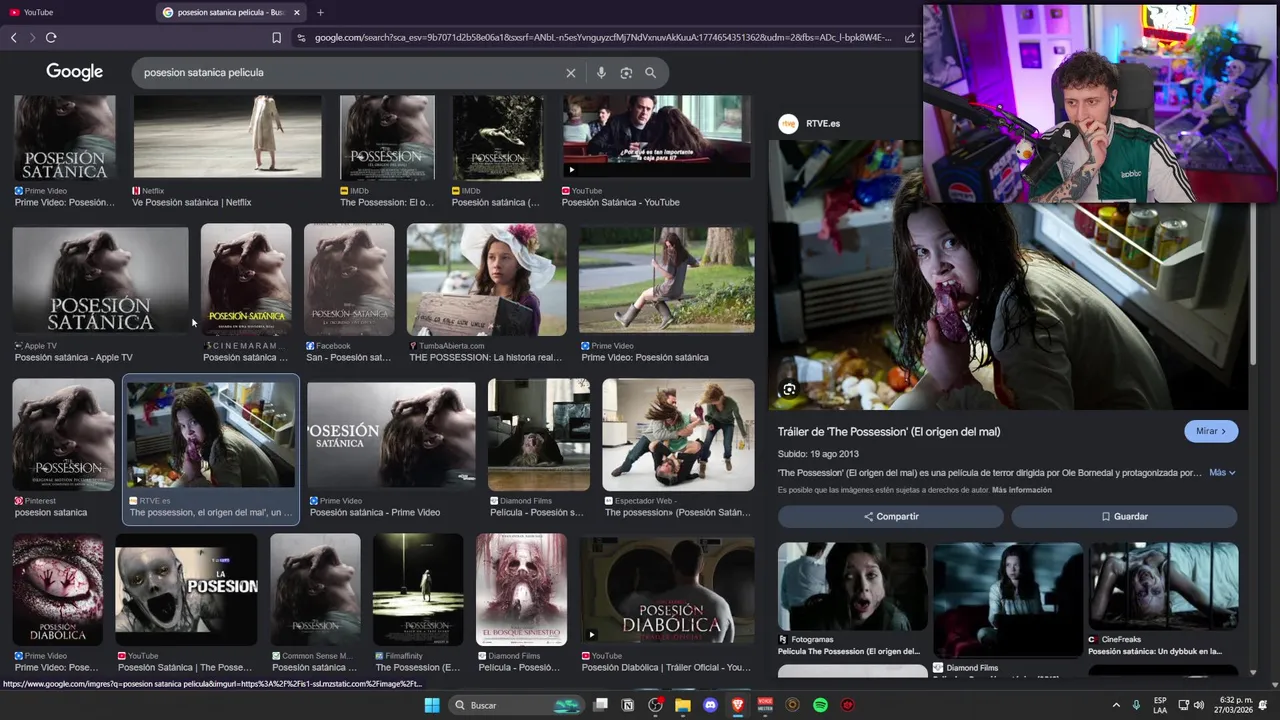Bookmark this page from the address bar
The height and width of the screenshot is (720, 1280).
(x=277, y=38)
